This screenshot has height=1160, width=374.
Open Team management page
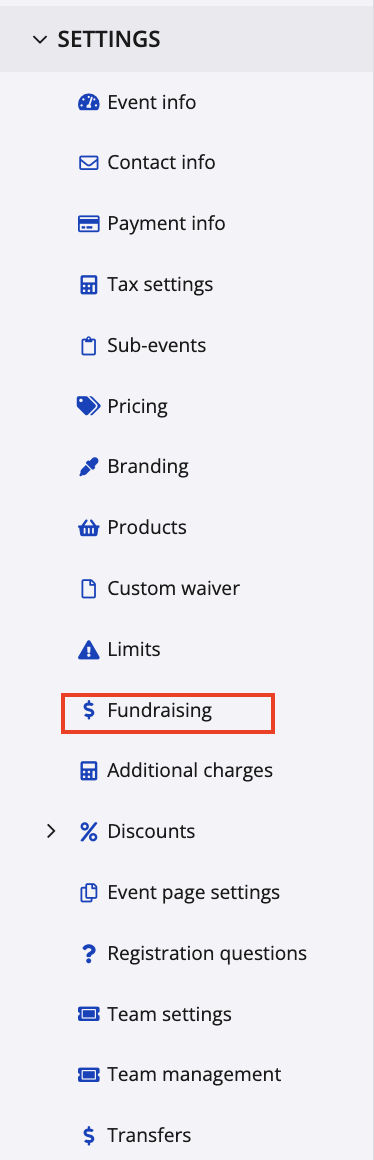[x=180, y=1075]
